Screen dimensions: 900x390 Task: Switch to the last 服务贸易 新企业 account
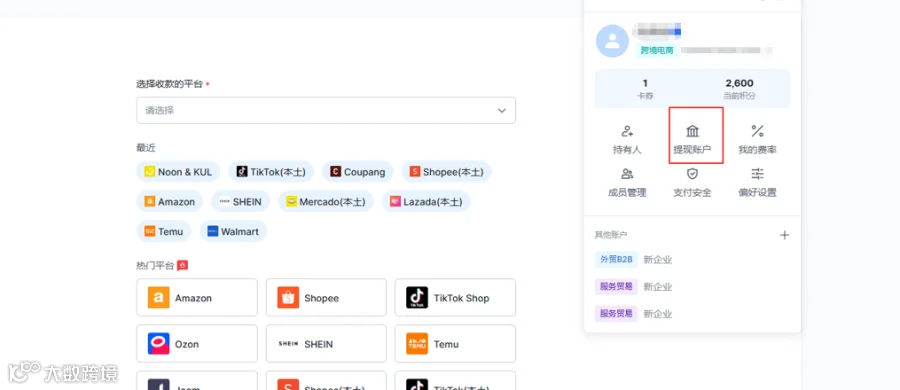(x=634, y=314)
